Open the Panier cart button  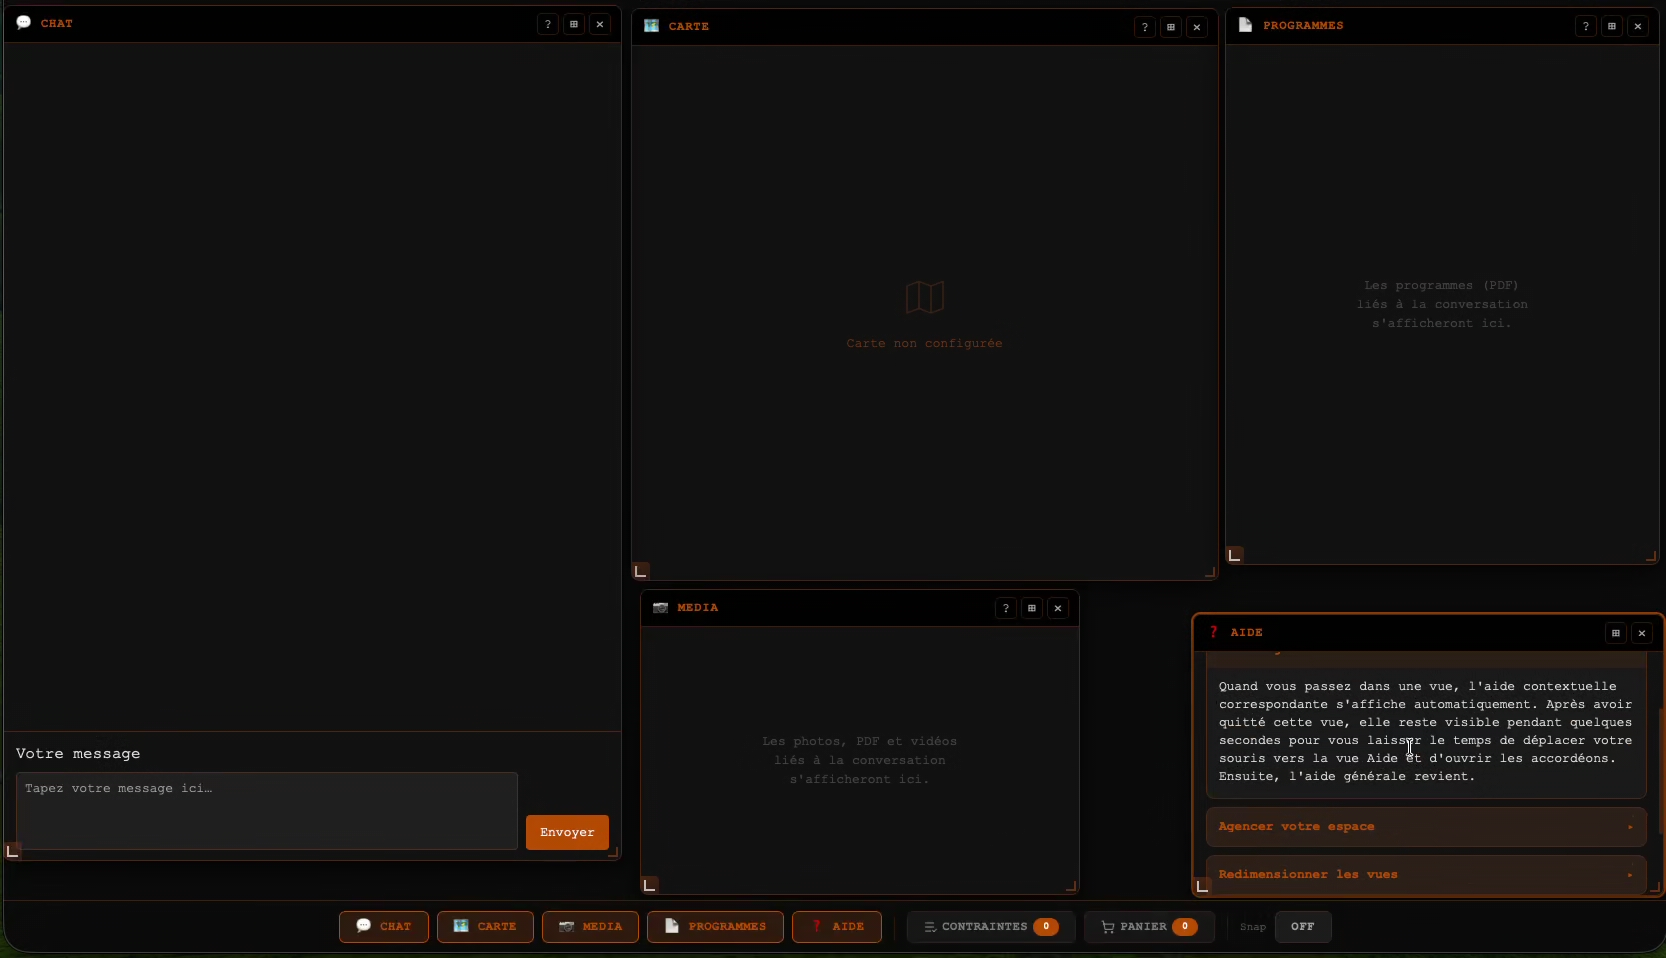(1149, 927)
